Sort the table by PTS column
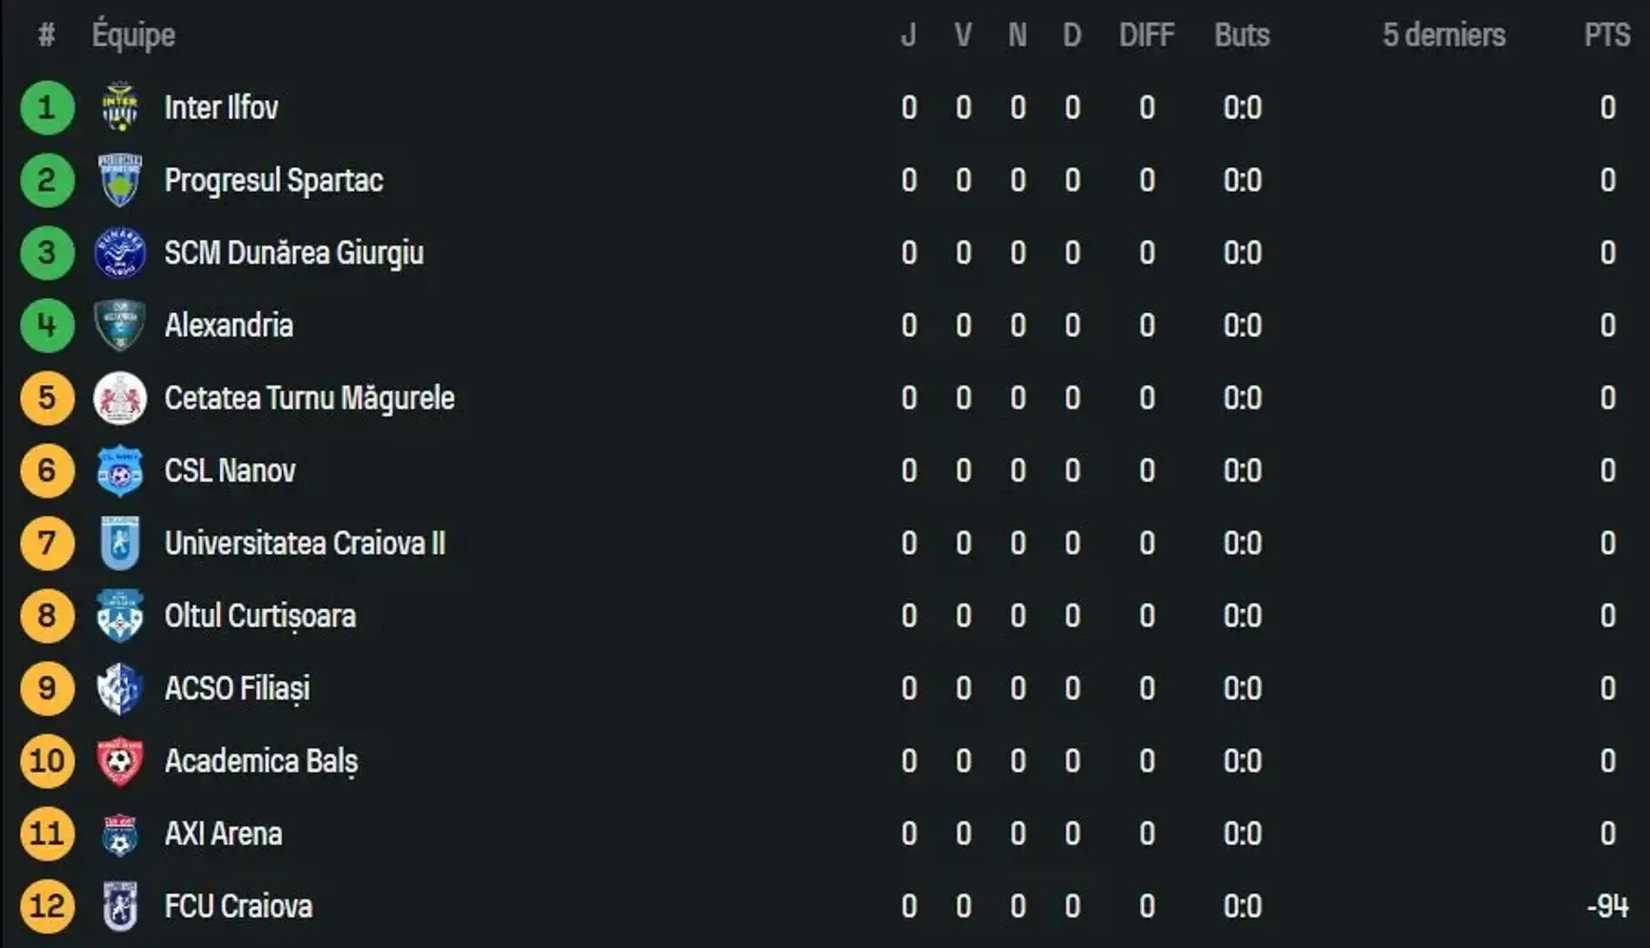This screenshot has width=1650, height=948. 1607,34
